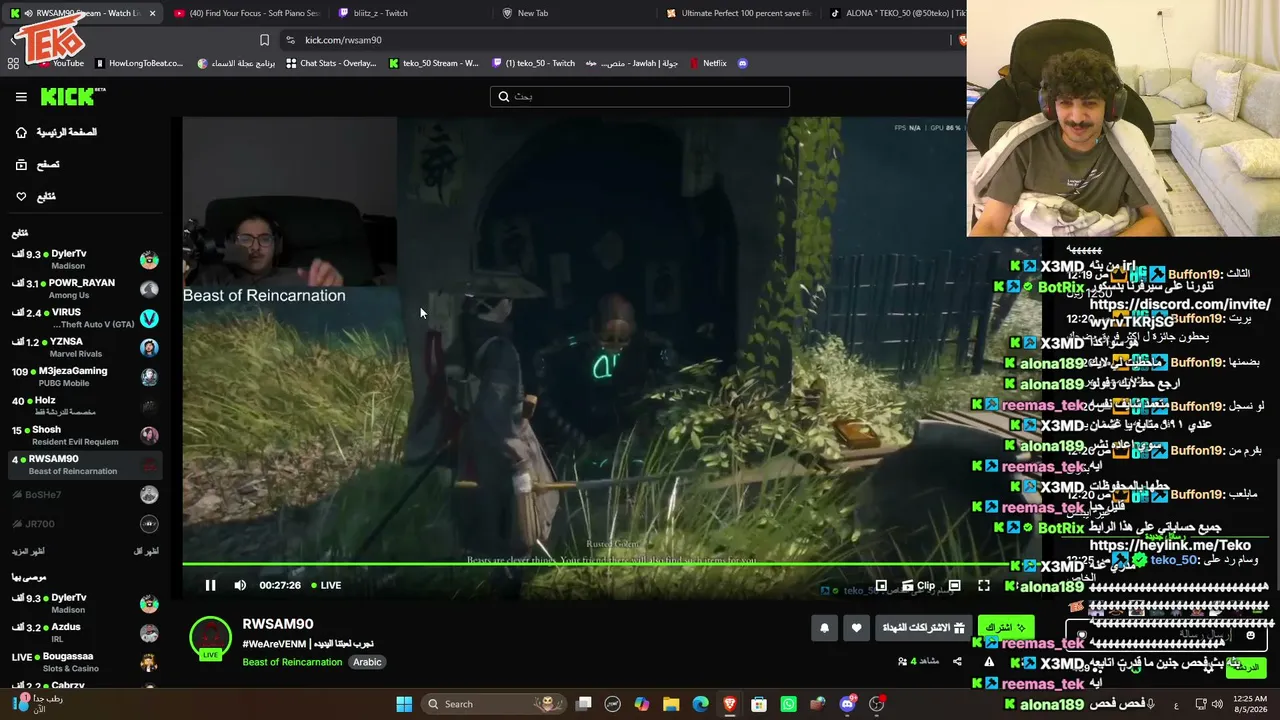Open the teko_50 Stream Kick bookmark
This screenshot has height=720, width=1280.
[x=433, y=63]
